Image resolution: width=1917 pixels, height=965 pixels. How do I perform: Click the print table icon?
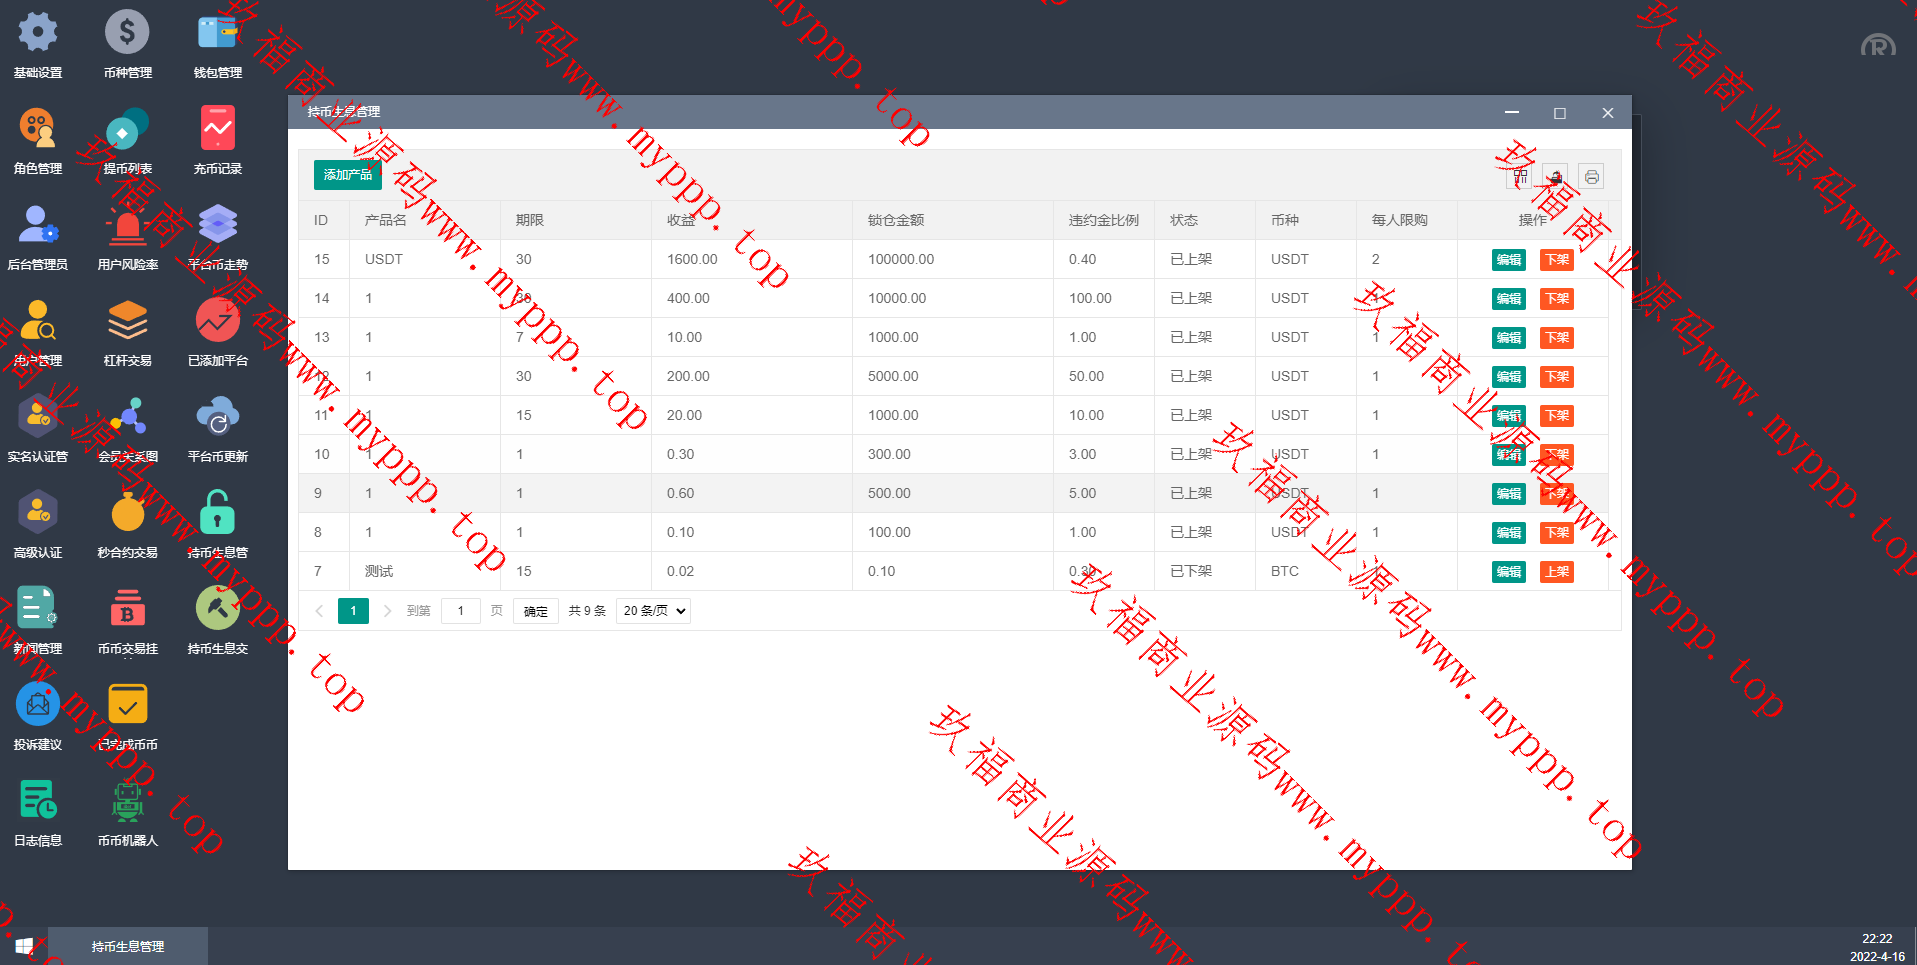pos(1591,177)
